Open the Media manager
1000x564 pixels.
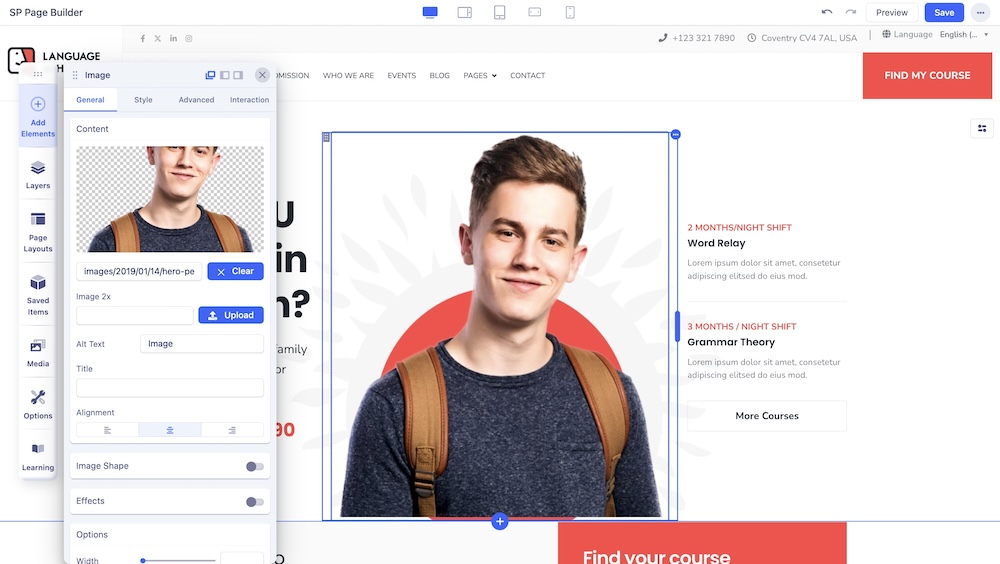tap(38, 353)
